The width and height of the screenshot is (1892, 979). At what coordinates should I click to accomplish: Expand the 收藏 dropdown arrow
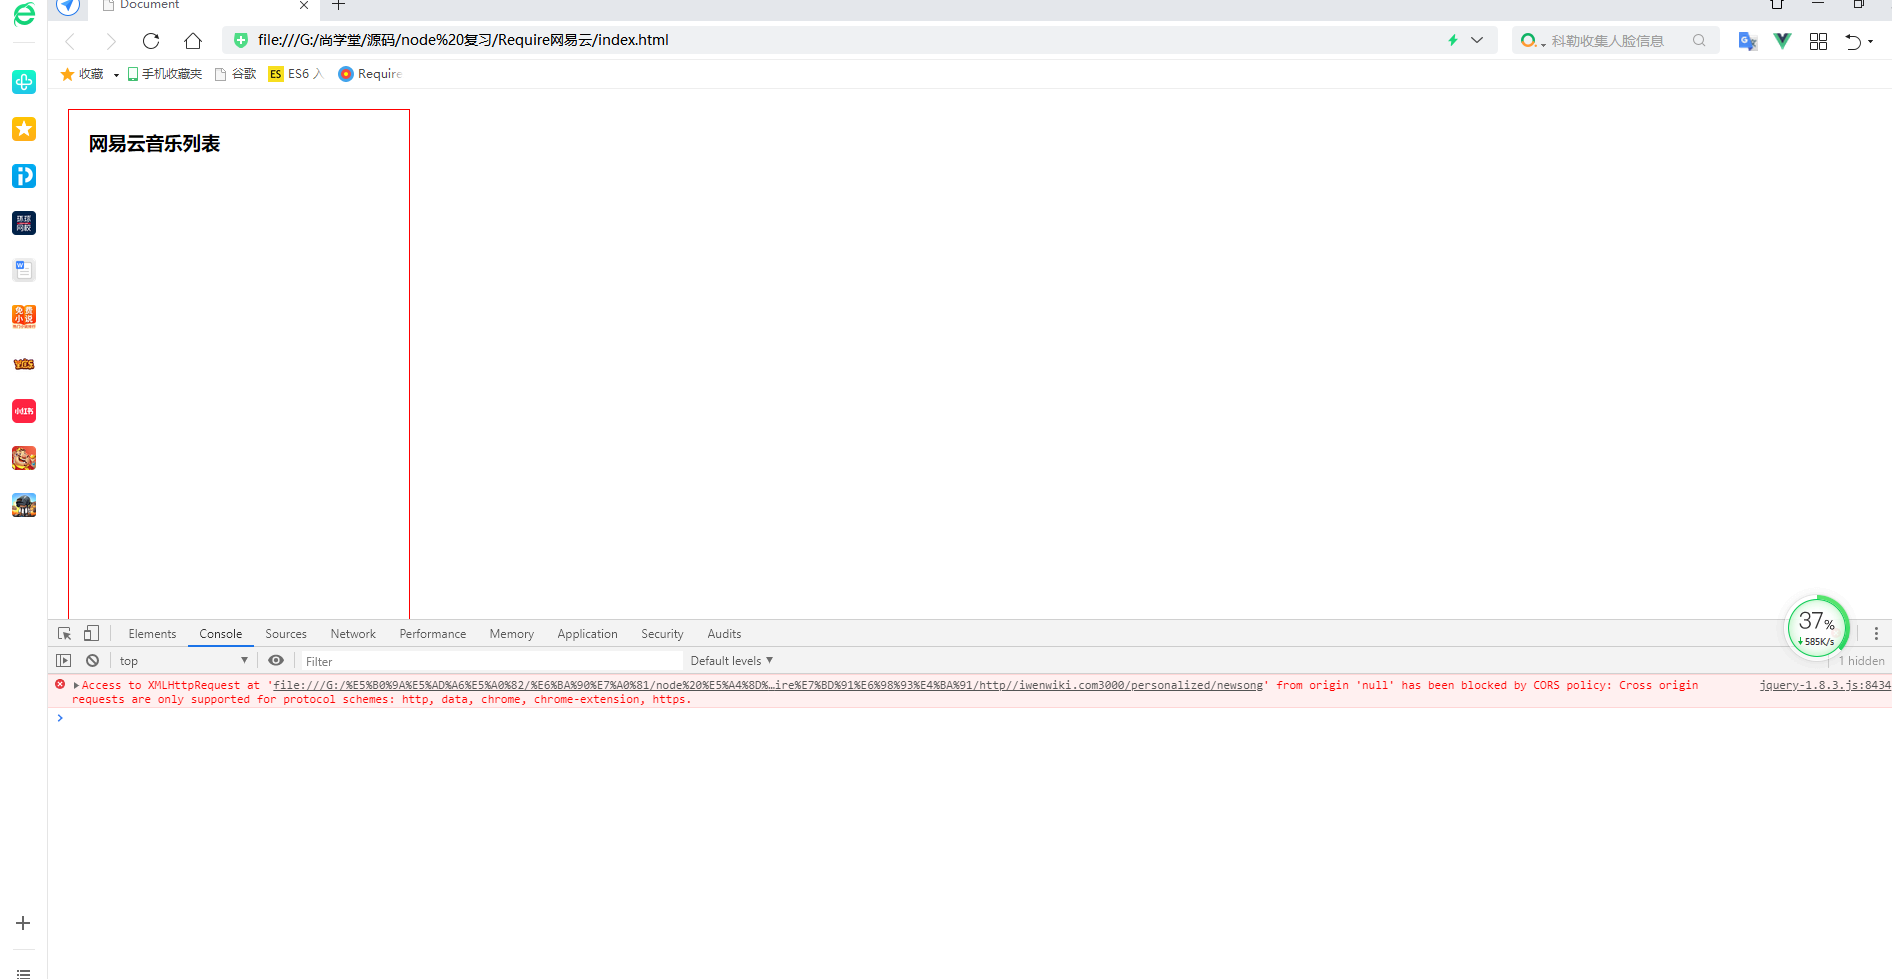[x=116, y=75]
